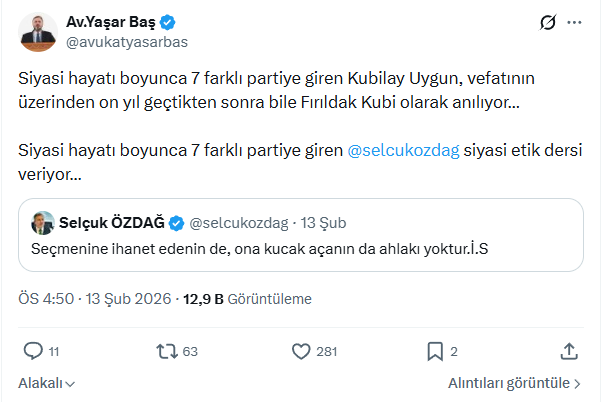The height and width of the screenshot is (402, 602).
Task: Click the Grok icon on tweet header
Action: tap(547, 22)
